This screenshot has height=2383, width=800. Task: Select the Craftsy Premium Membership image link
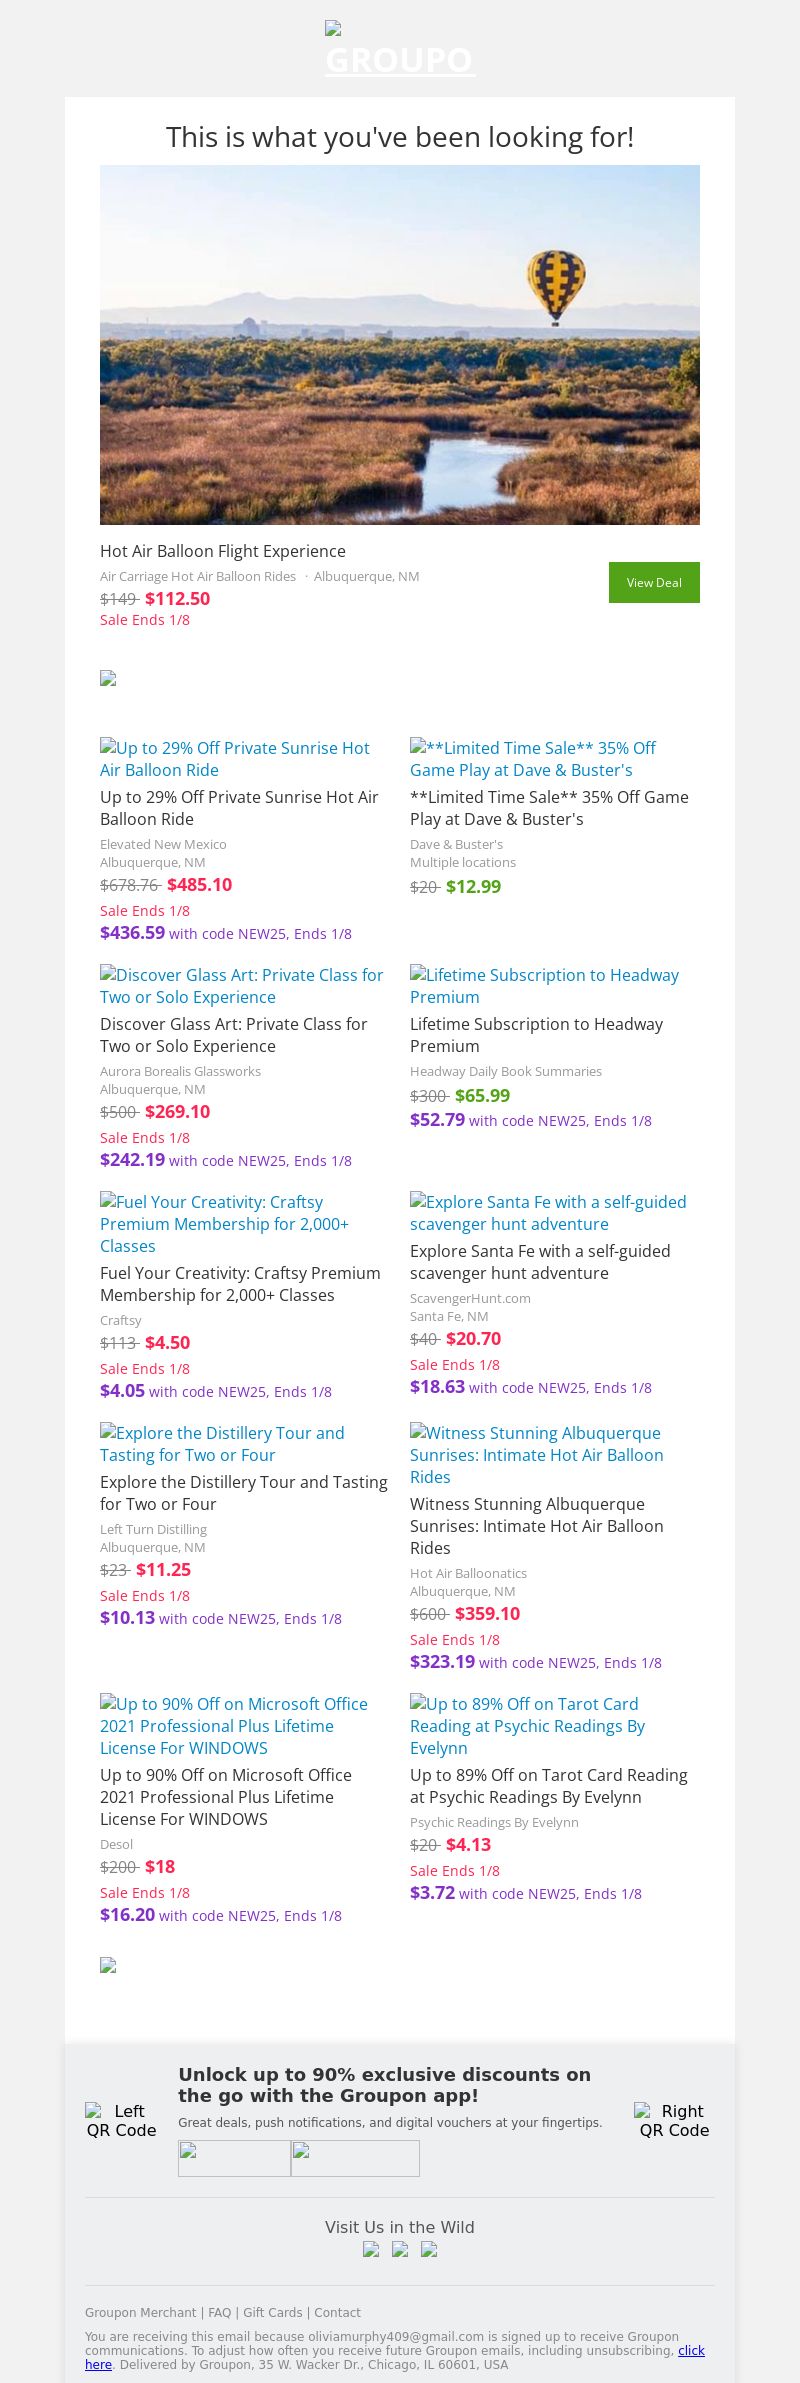[224, 1224]
